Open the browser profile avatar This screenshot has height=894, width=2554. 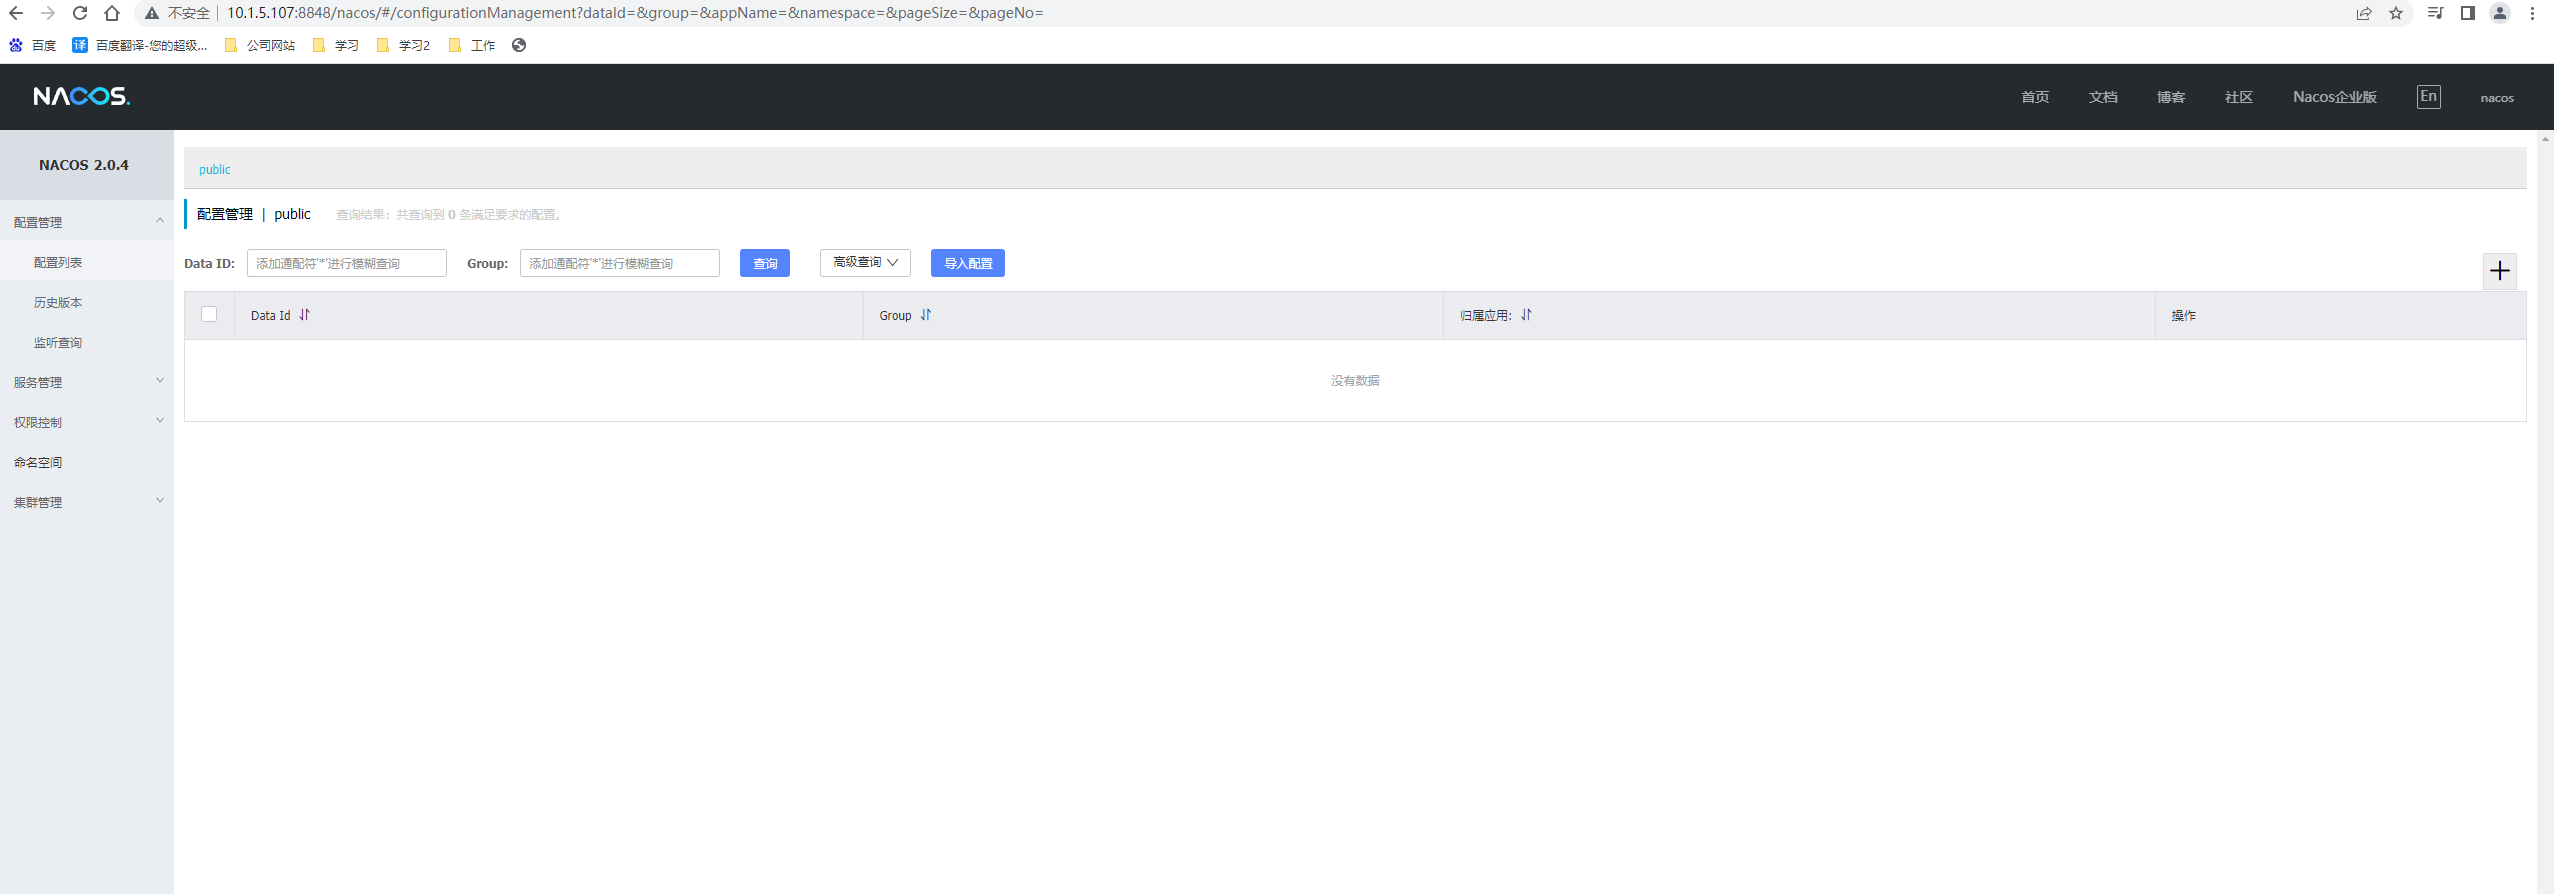click(x=2500, y=13)
